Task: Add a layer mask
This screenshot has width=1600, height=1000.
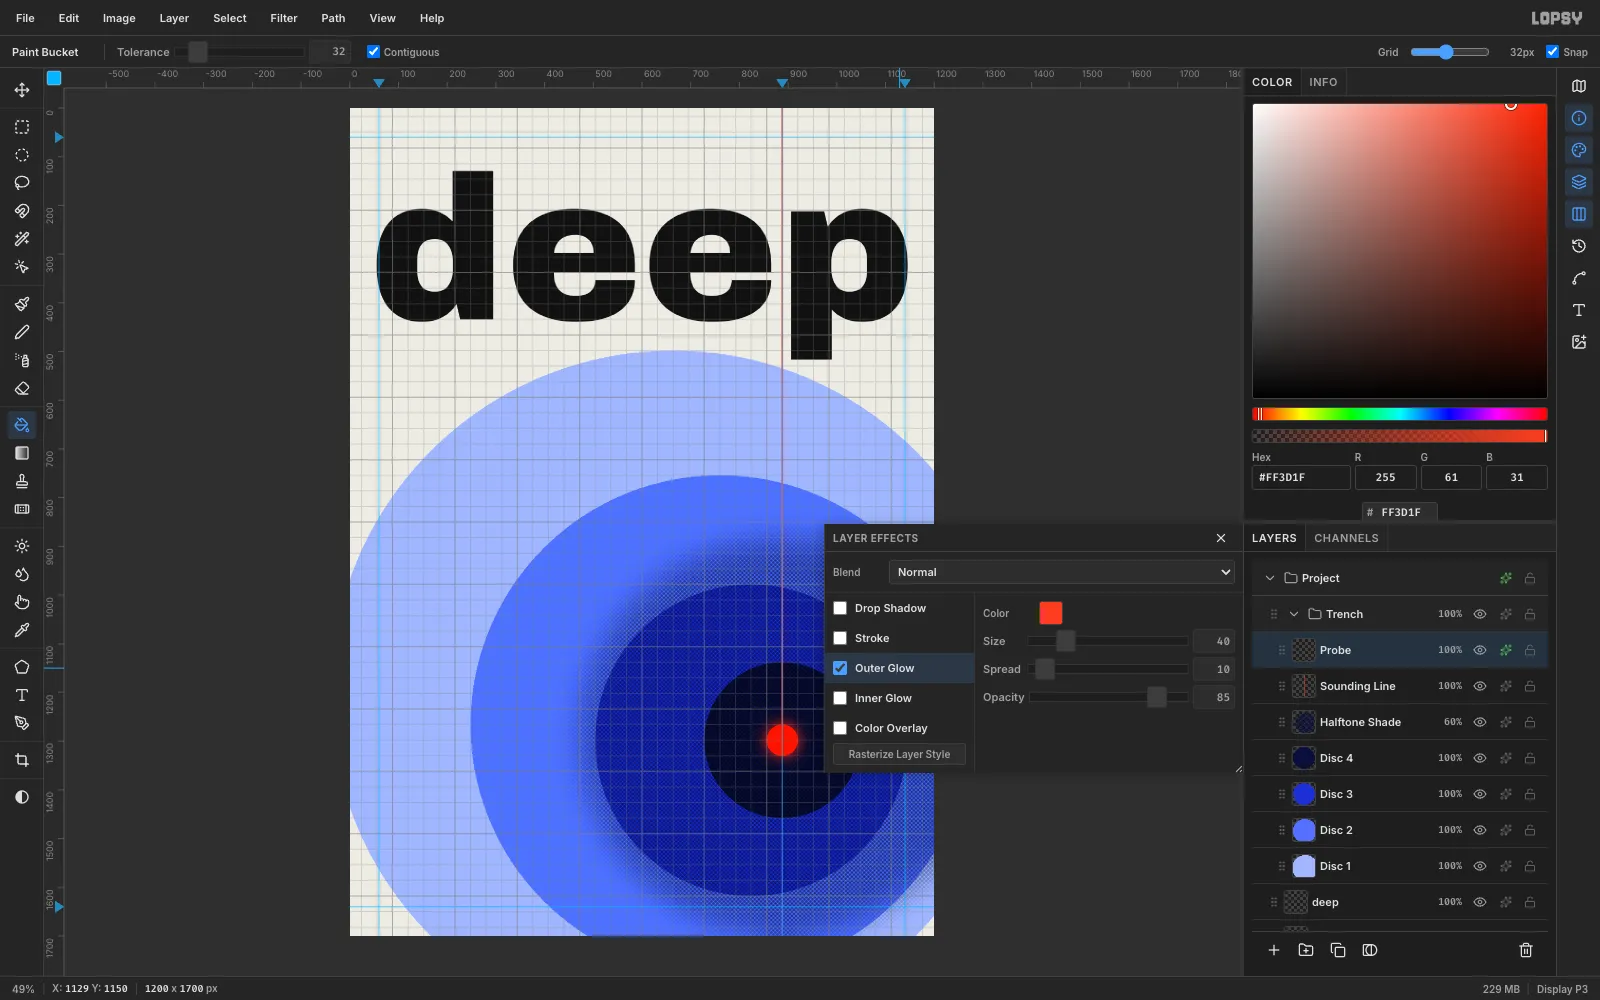Action: tap(1370, 950)
